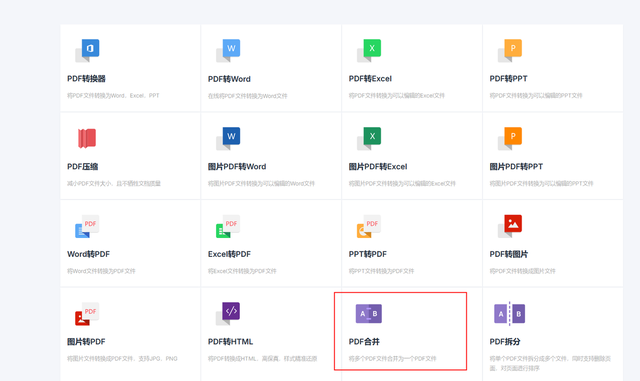The height and width of the screenshot is (381, 640).
Task: Click description 将单个PDF文件拆分成多个文件
Action: click(550, 363)
